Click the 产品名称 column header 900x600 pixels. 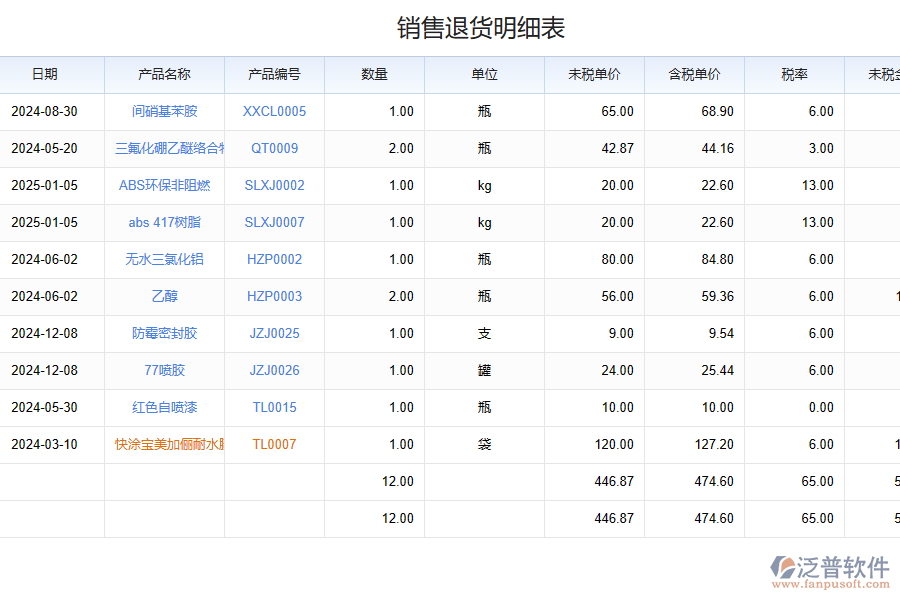click(165, 74)
